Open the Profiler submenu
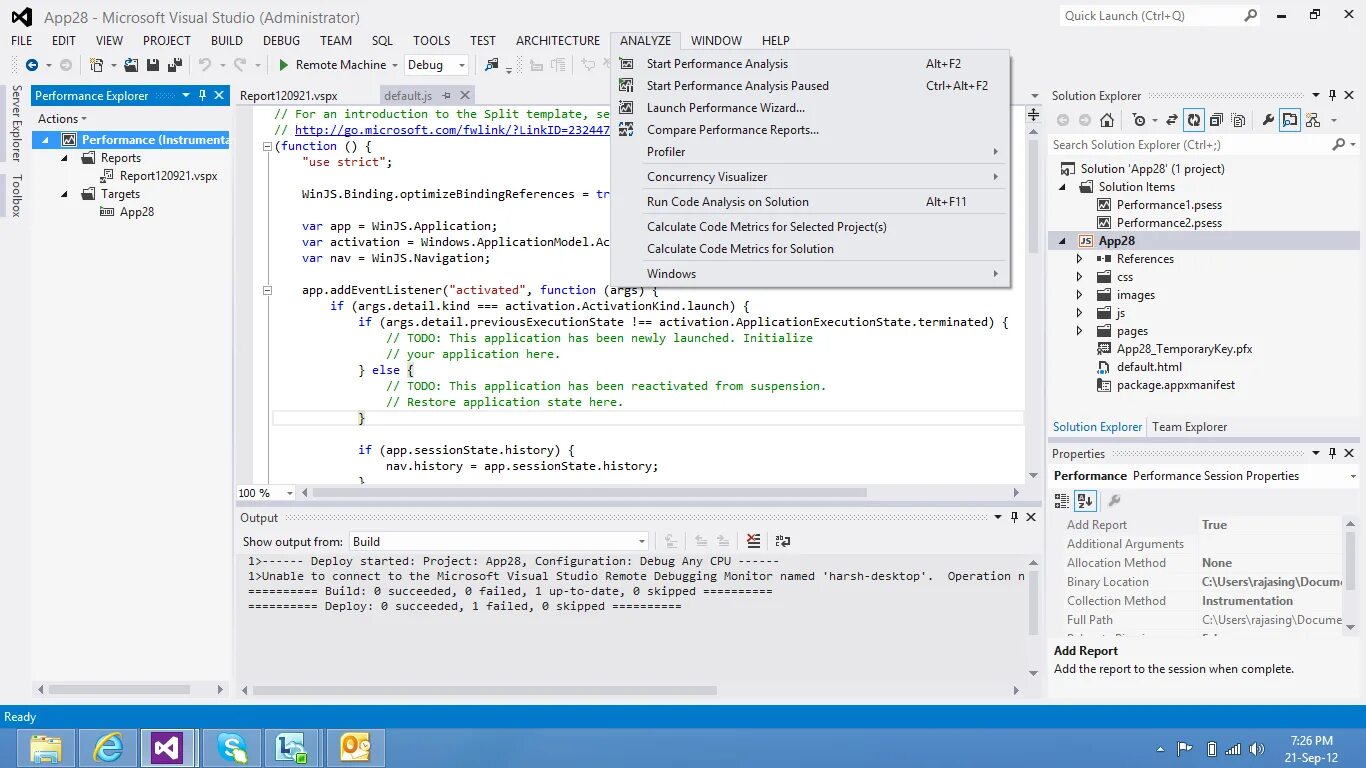This screenshot has height=768, width=1366. (810, 152)
